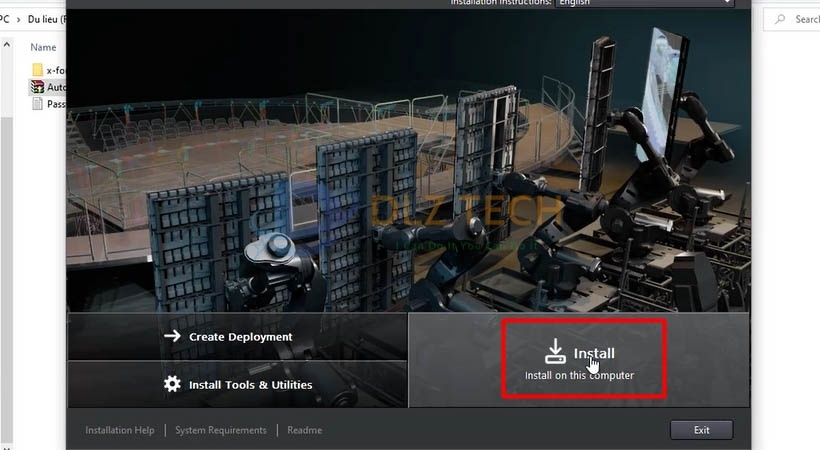Expand the chevron between PC and Du lieu
The width and height of the screenshot is (820, 450).
click(x=20, y=19)
